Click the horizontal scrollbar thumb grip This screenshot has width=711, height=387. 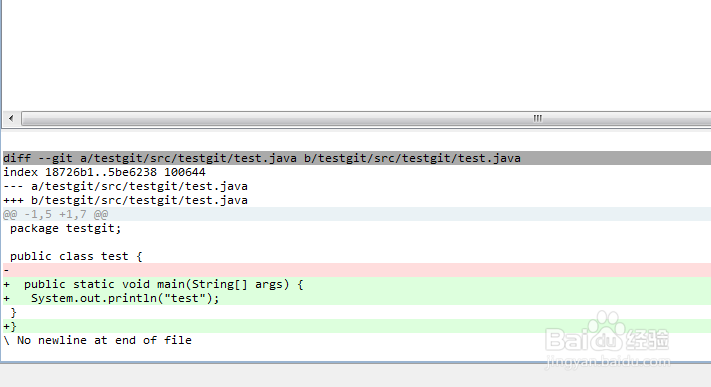[537, 118]
